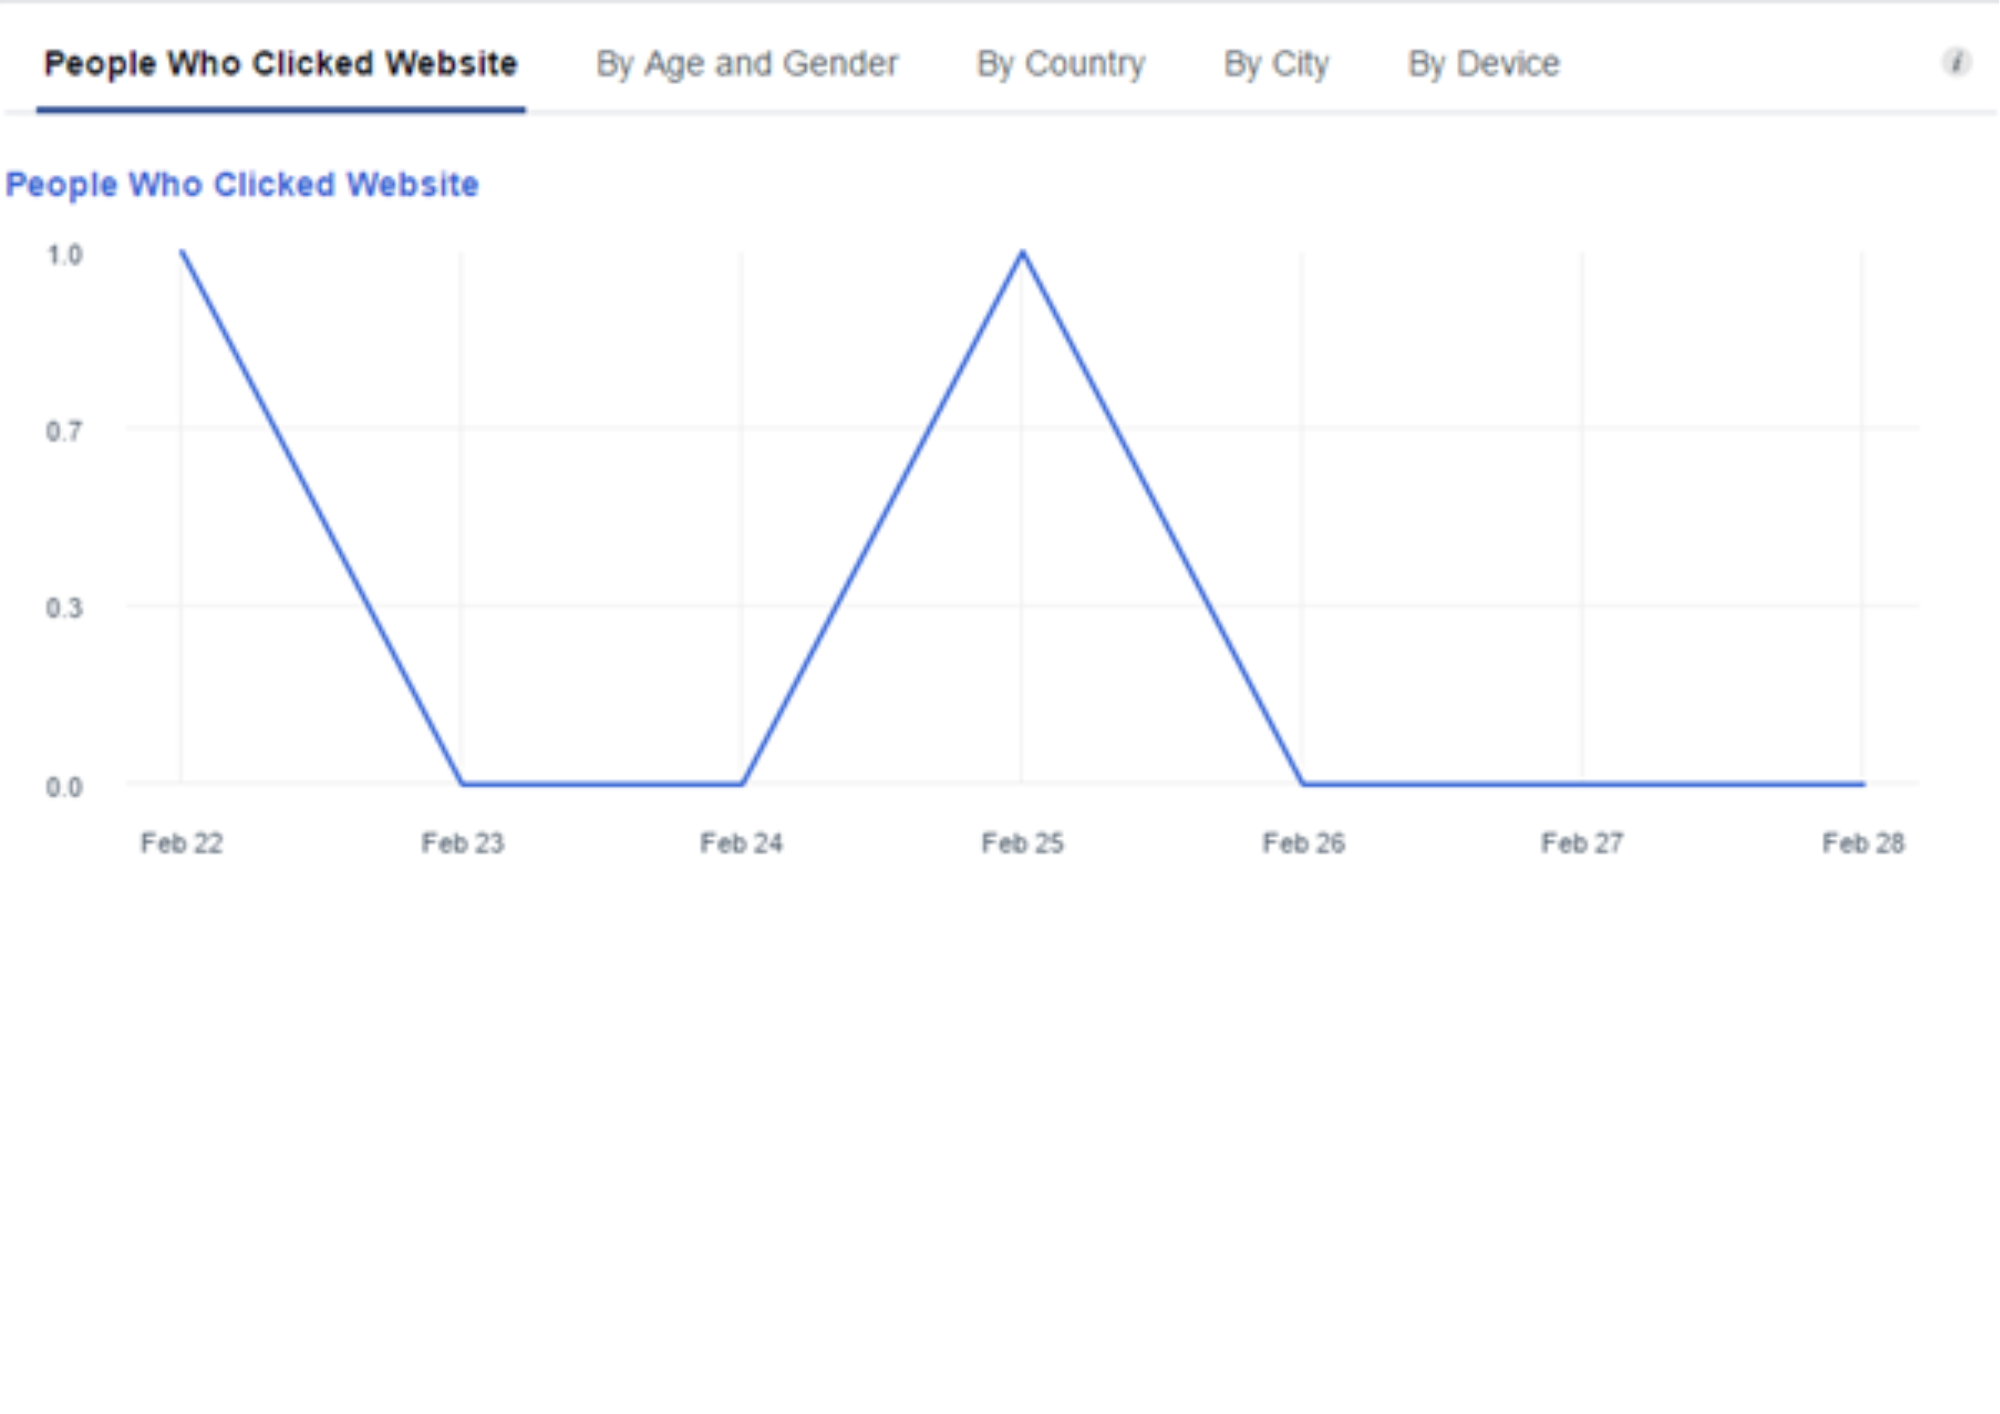The width and height of the screenshot is (2000, 1414).
Task: Open the By Device tab
Action: coord(1483,64)
